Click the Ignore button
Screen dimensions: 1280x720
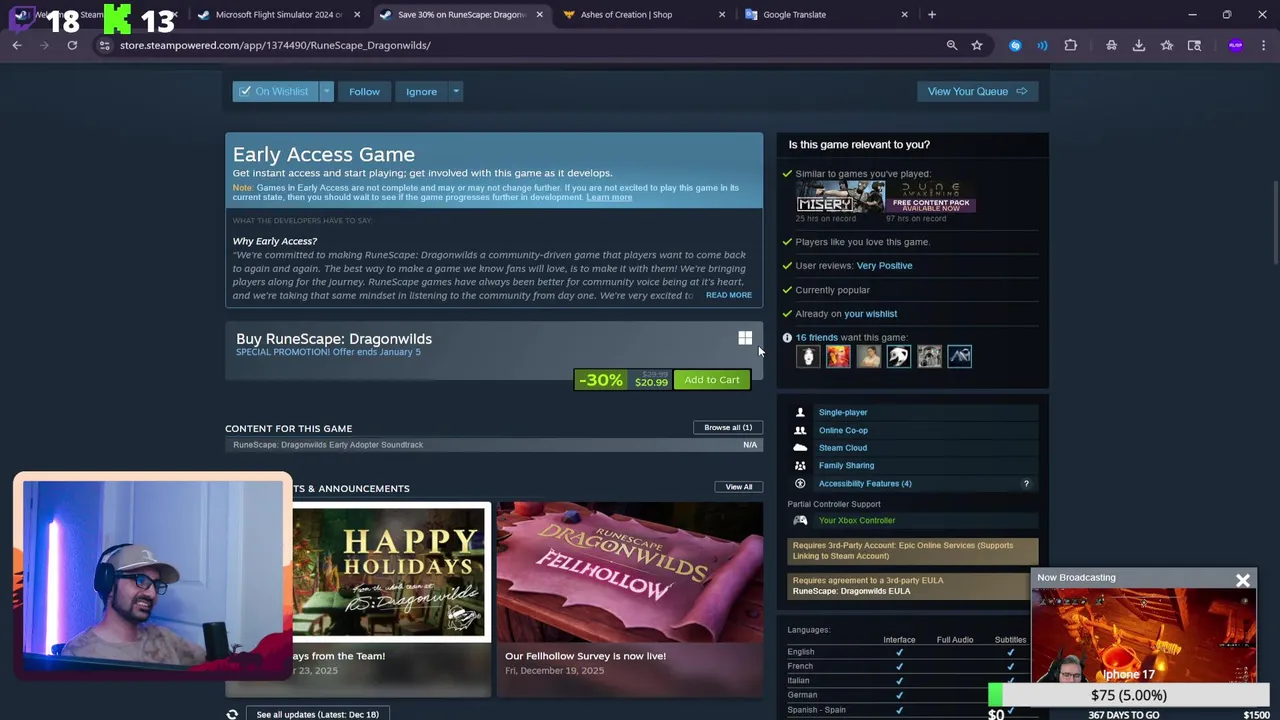tap(421, 91)
